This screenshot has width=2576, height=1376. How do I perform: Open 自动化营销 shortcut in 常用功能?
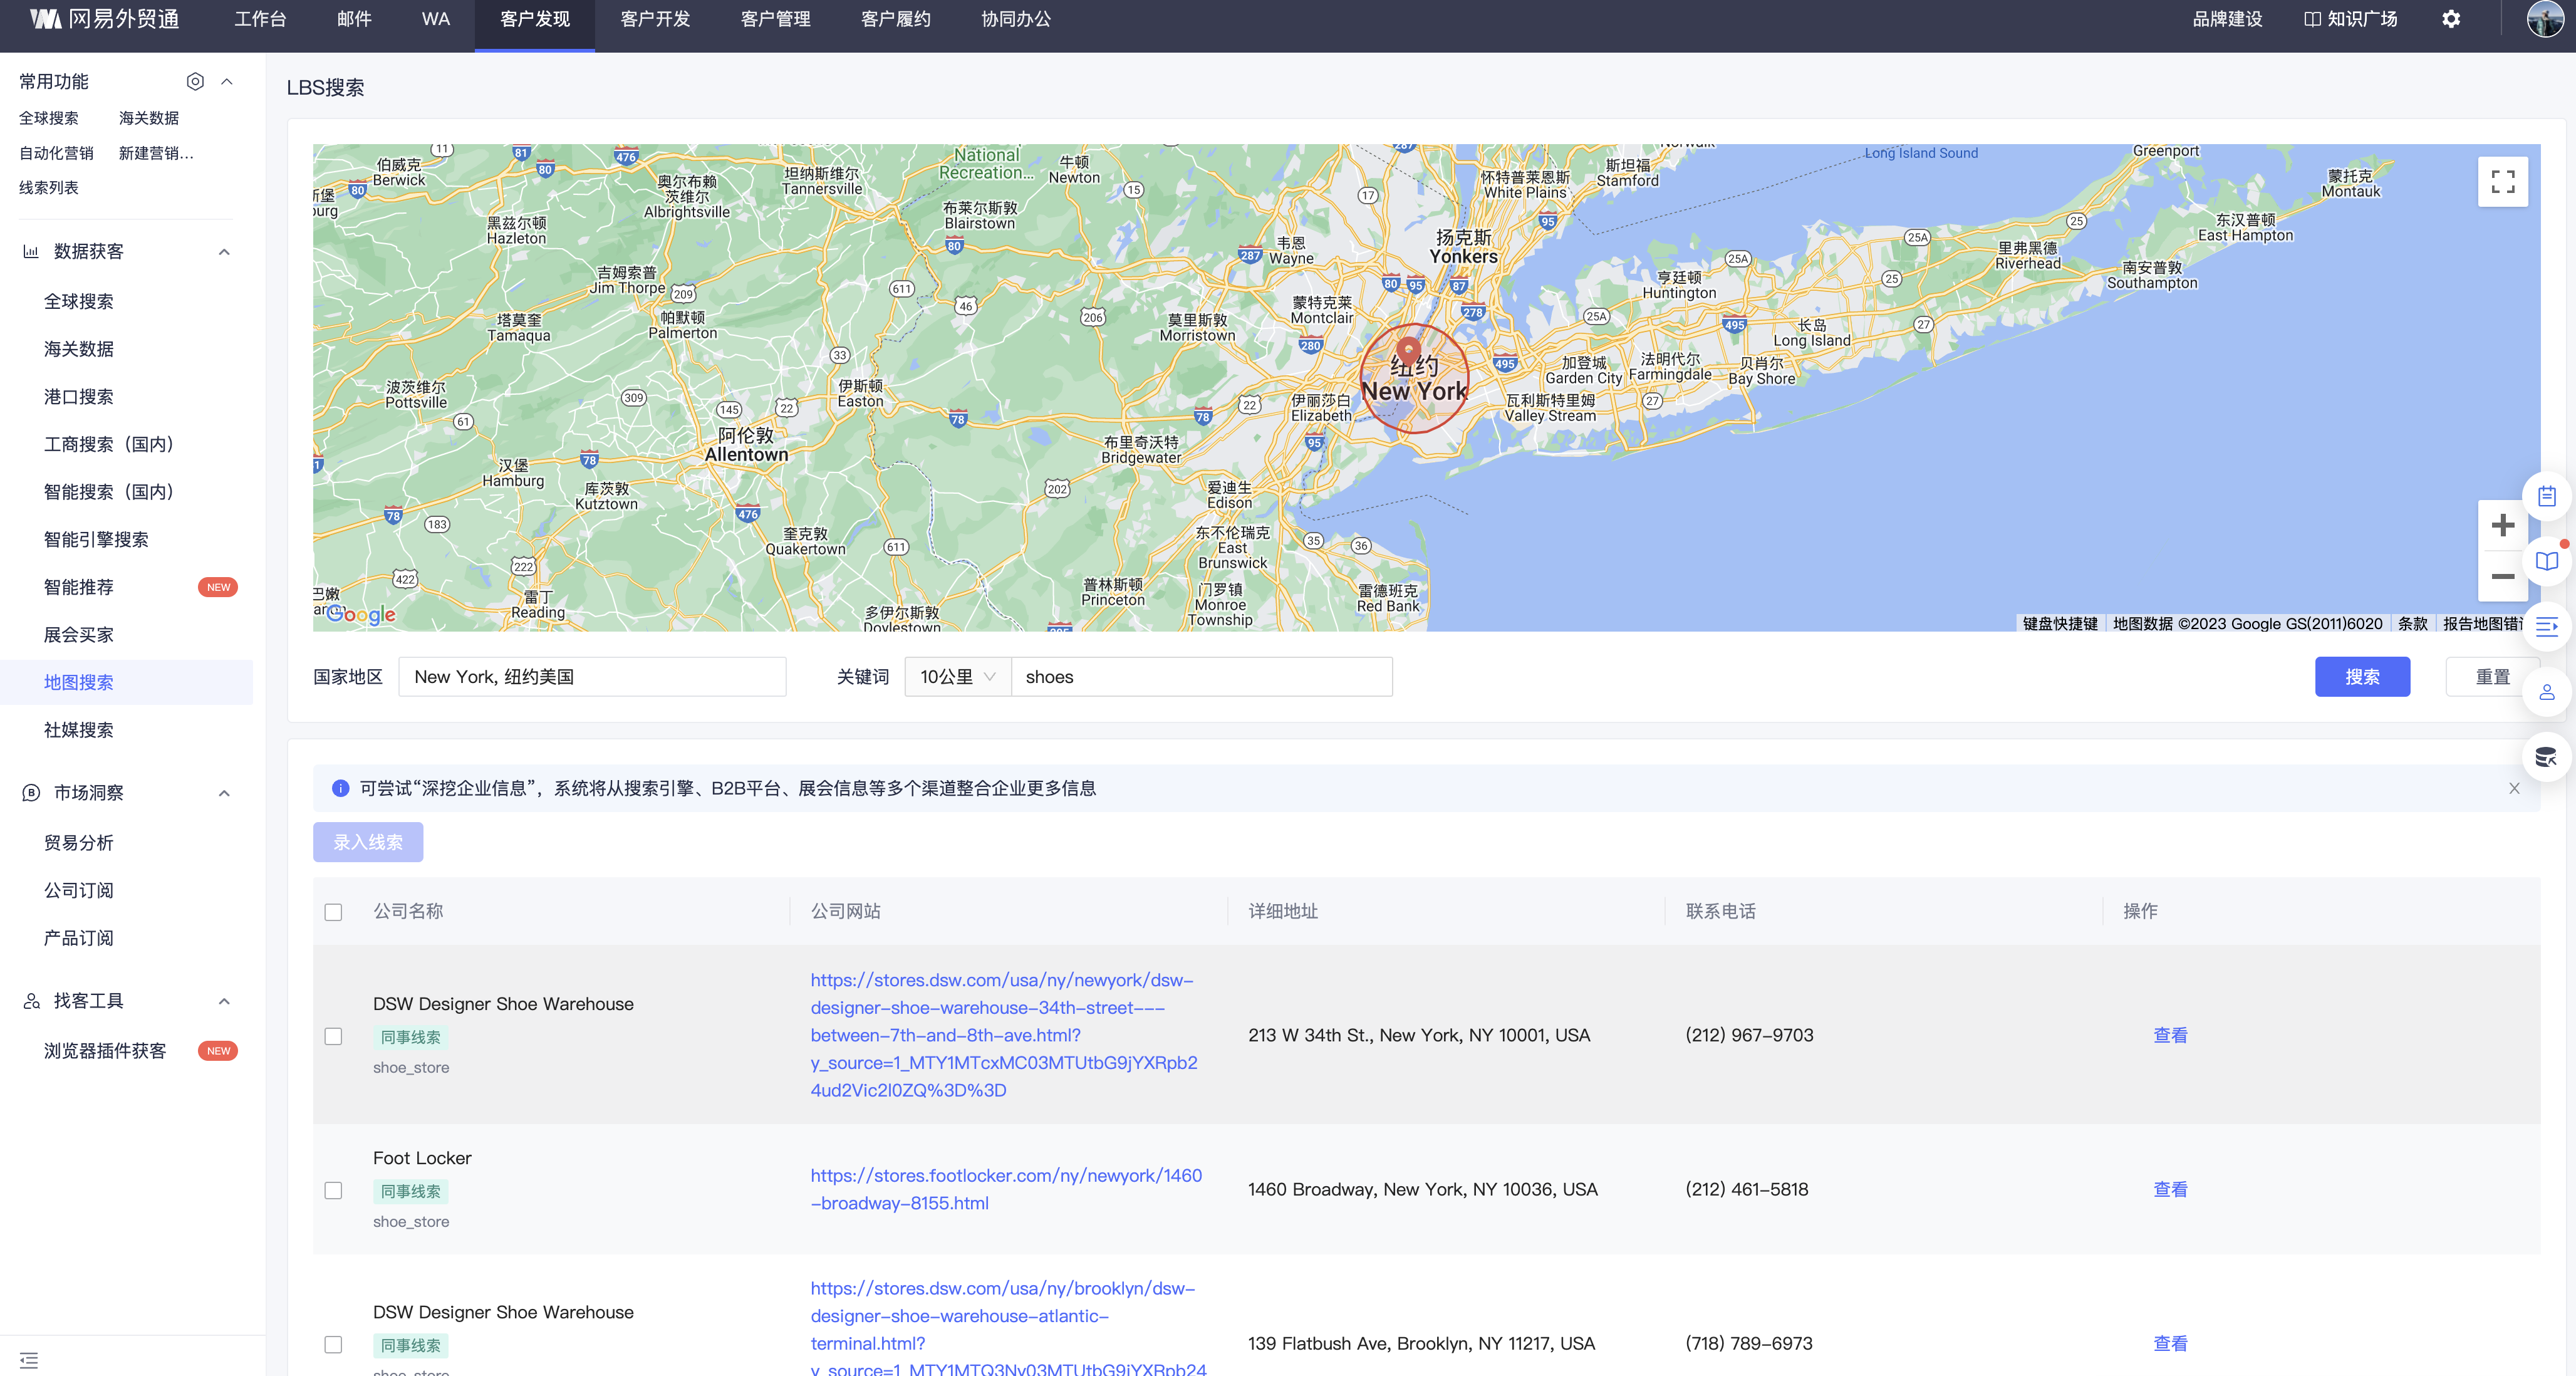(x=56, y=153)
